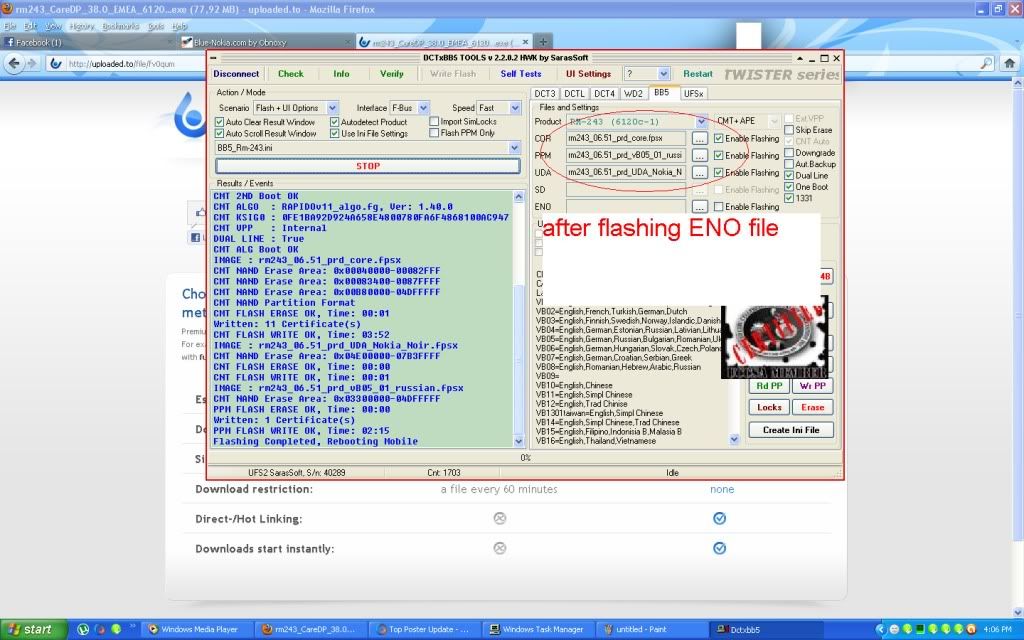Toggle COR Enable Flashing checkbox
This screenshot has width=1024, height=640.
point(718,138)
